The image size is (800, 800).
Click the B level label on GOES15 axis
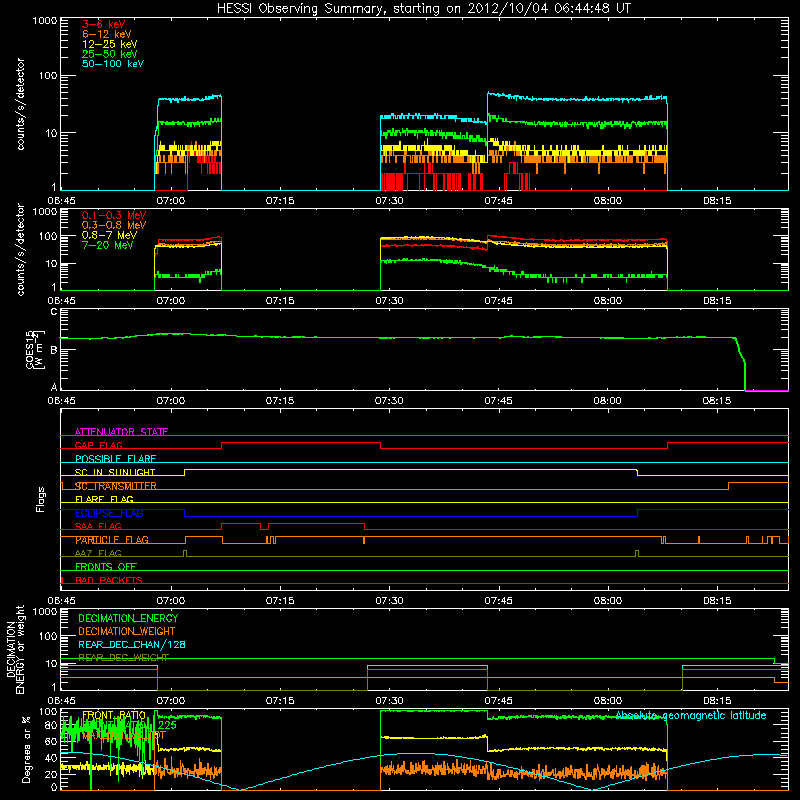(54, 351)
